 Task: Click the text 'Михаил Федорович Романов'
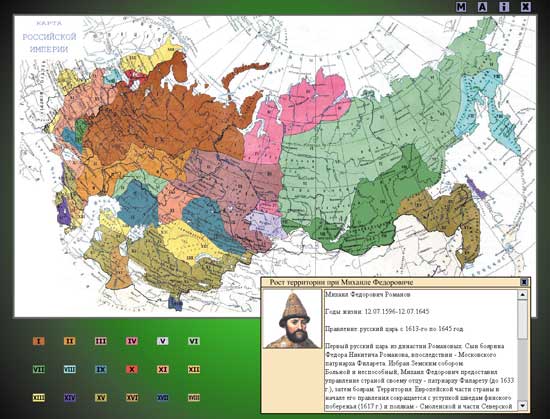[368, 295]
